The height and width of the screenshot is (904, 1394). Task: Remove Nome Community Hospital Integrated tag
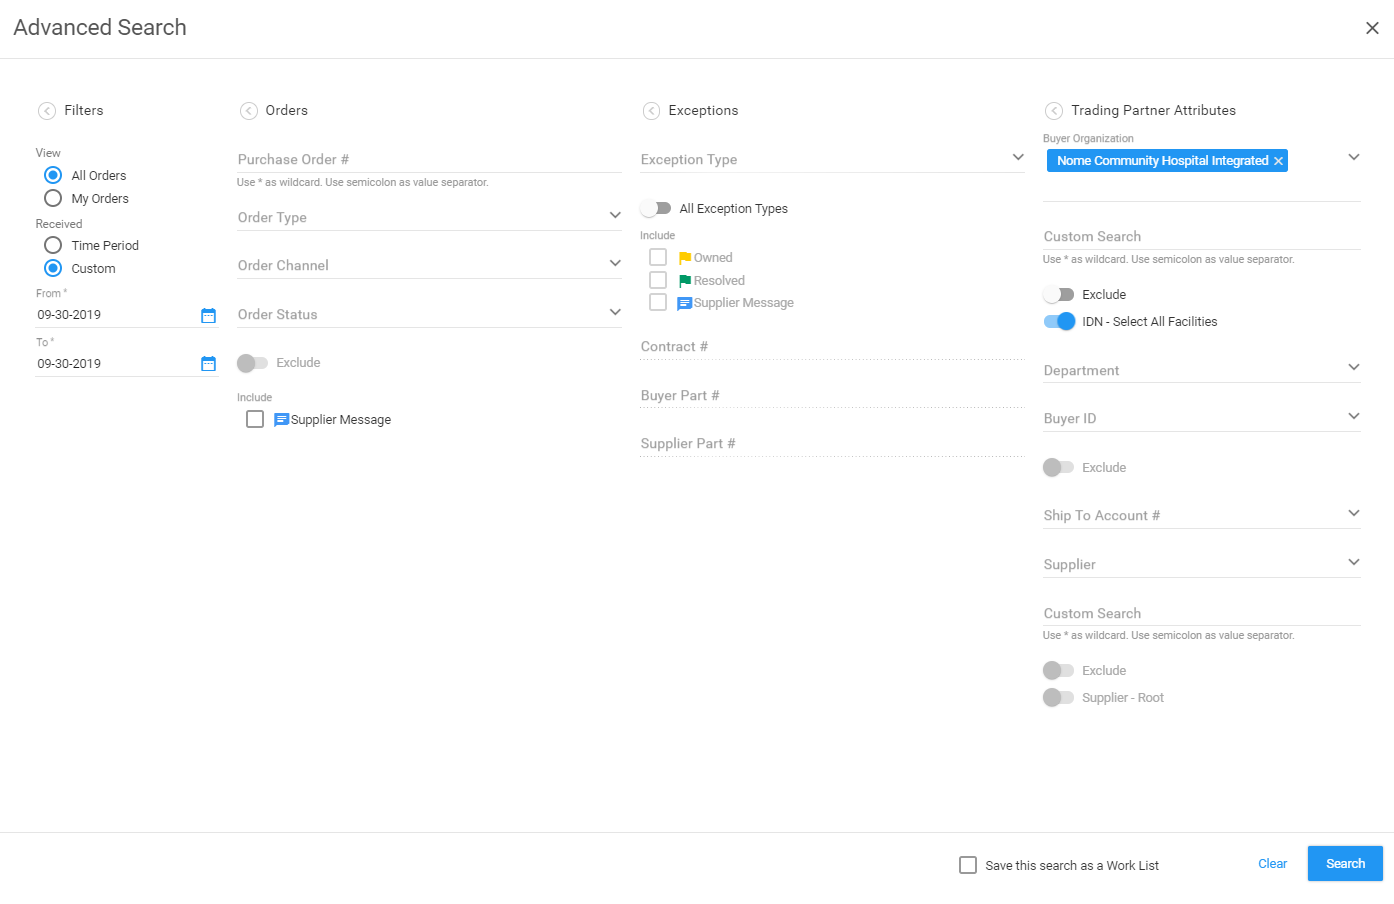pyautogui.click(x=1278, y=161)
